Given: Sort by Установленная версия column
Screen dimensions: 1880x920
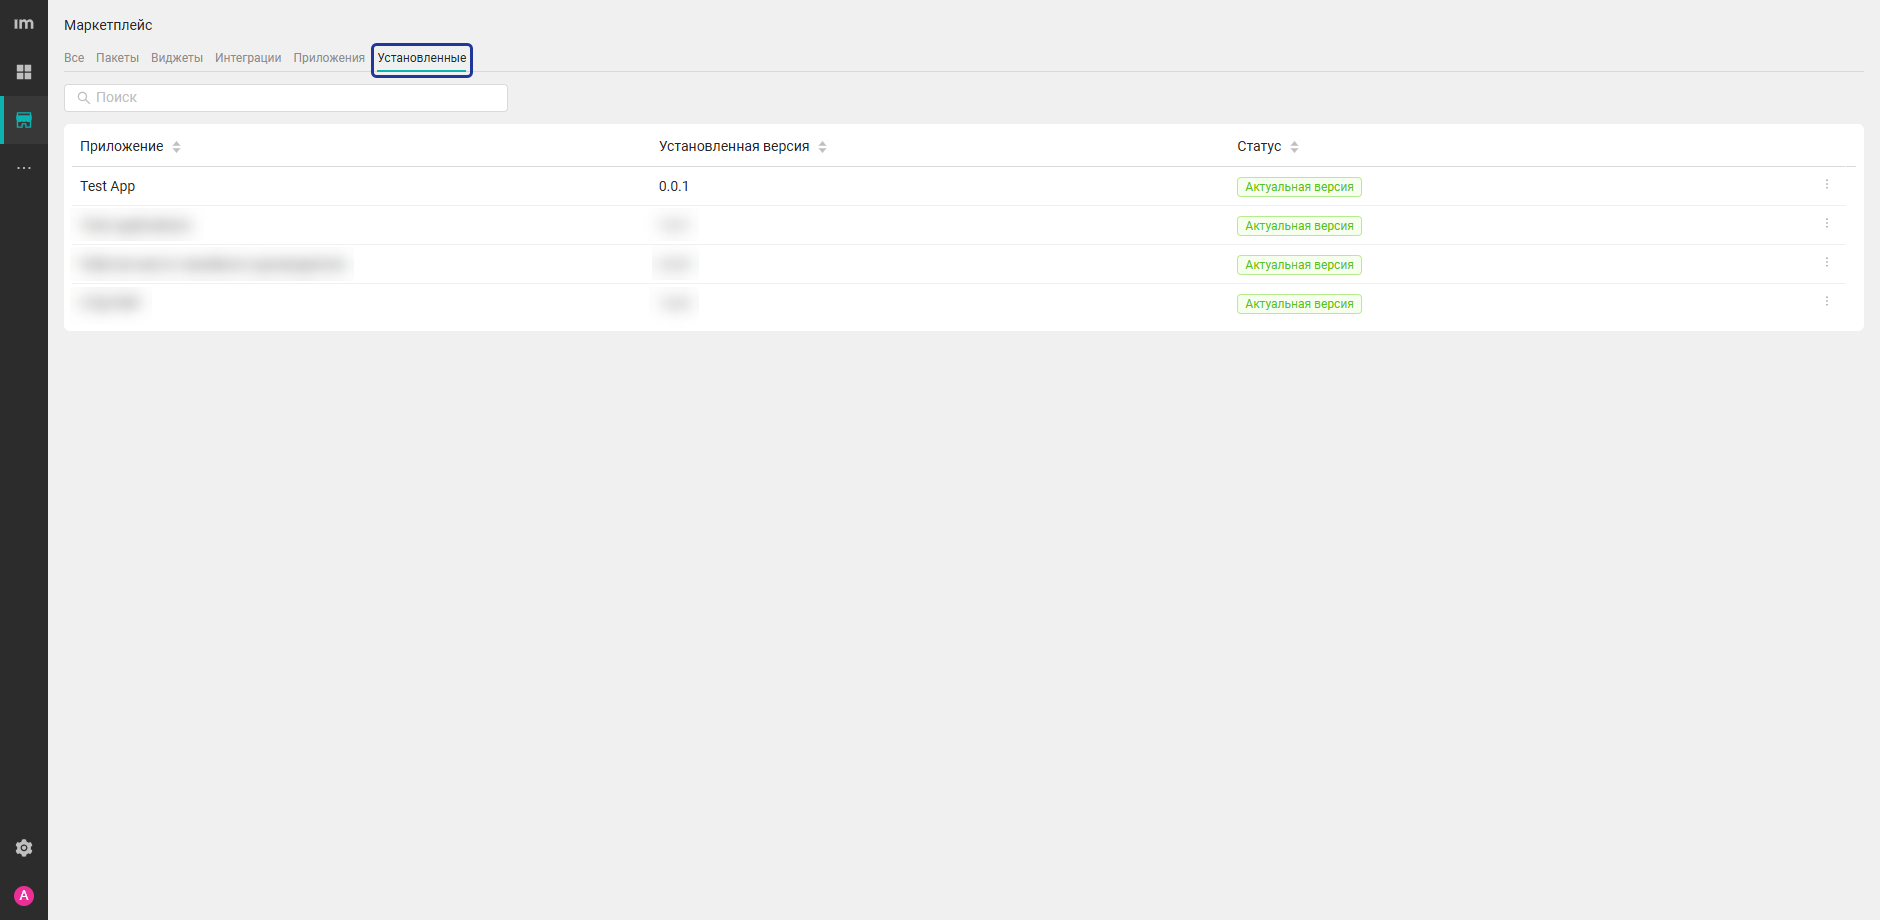Looking at the screenshot, I should pos(822,147).
